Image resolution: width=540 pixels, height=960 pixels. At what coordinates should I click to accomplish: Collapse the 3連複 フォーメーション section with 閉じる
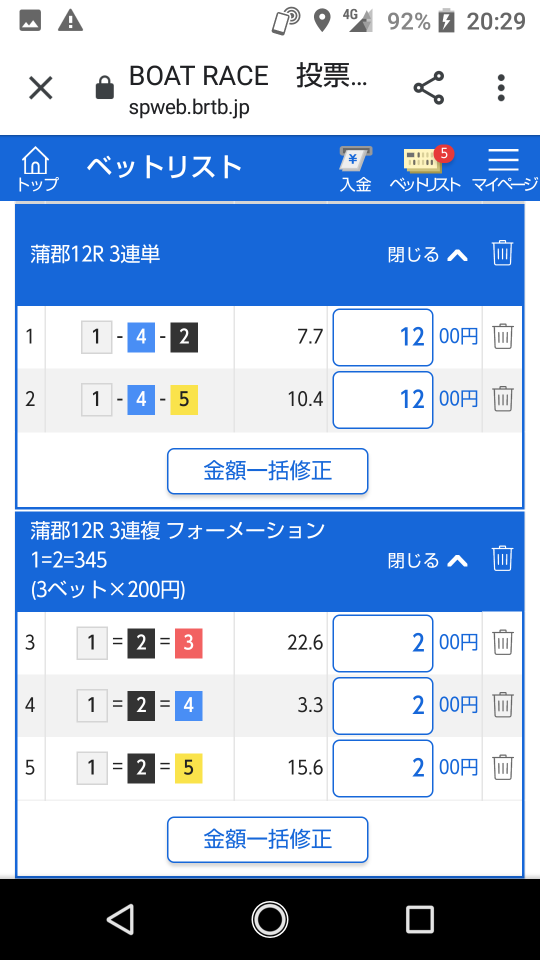pos(427,560)
